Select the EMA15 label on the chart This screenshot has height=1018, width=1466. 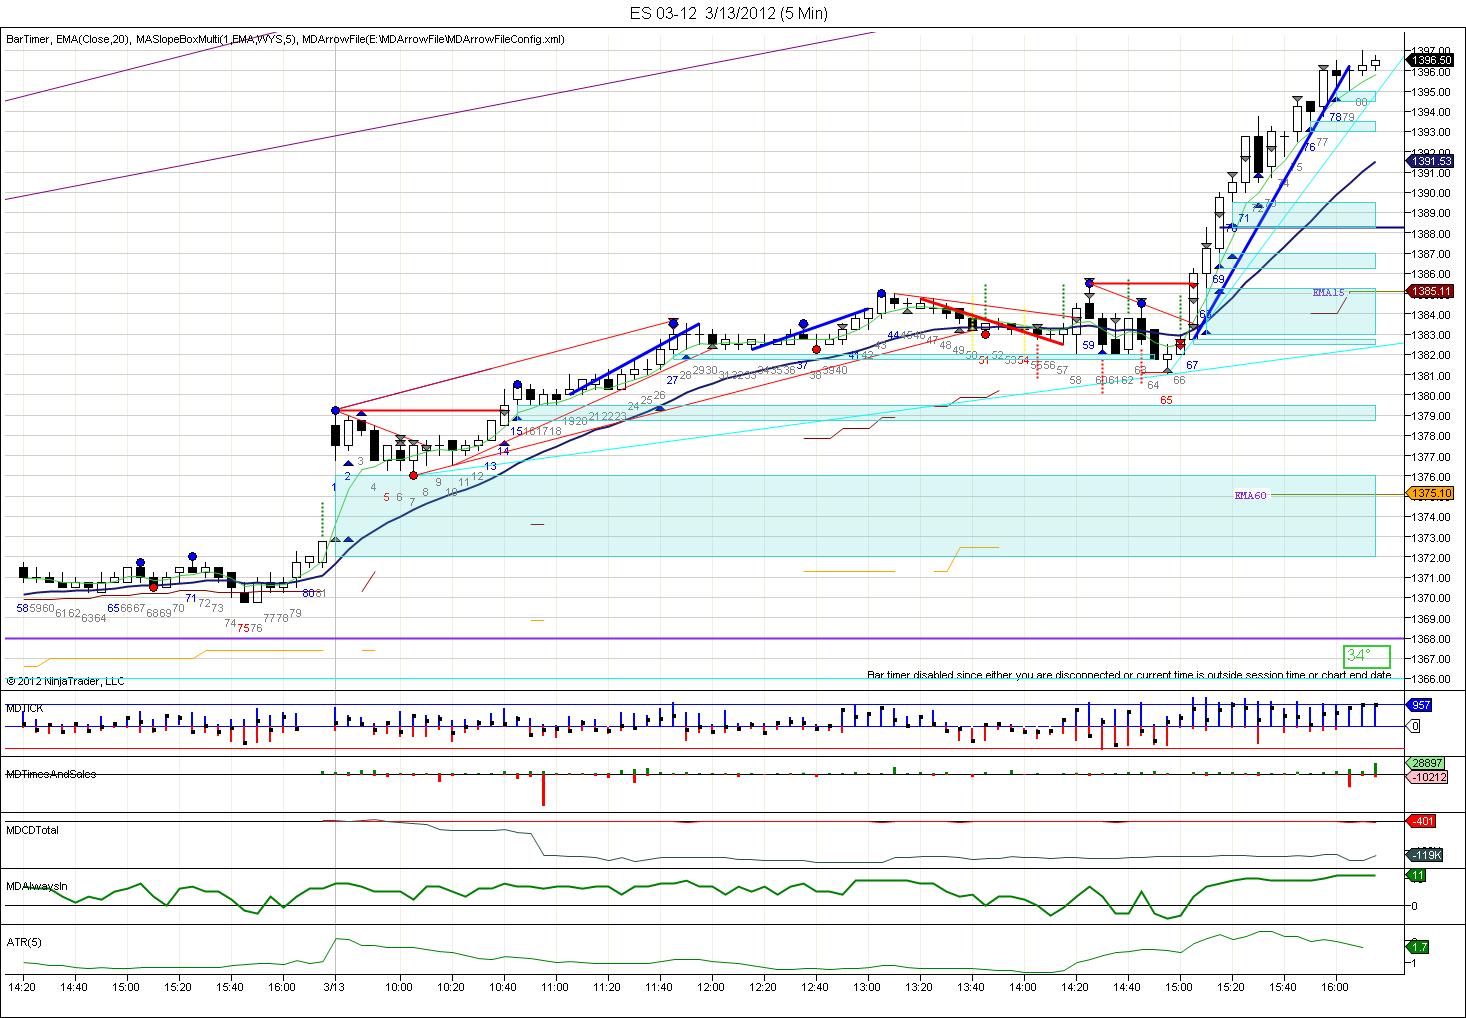1329,293
